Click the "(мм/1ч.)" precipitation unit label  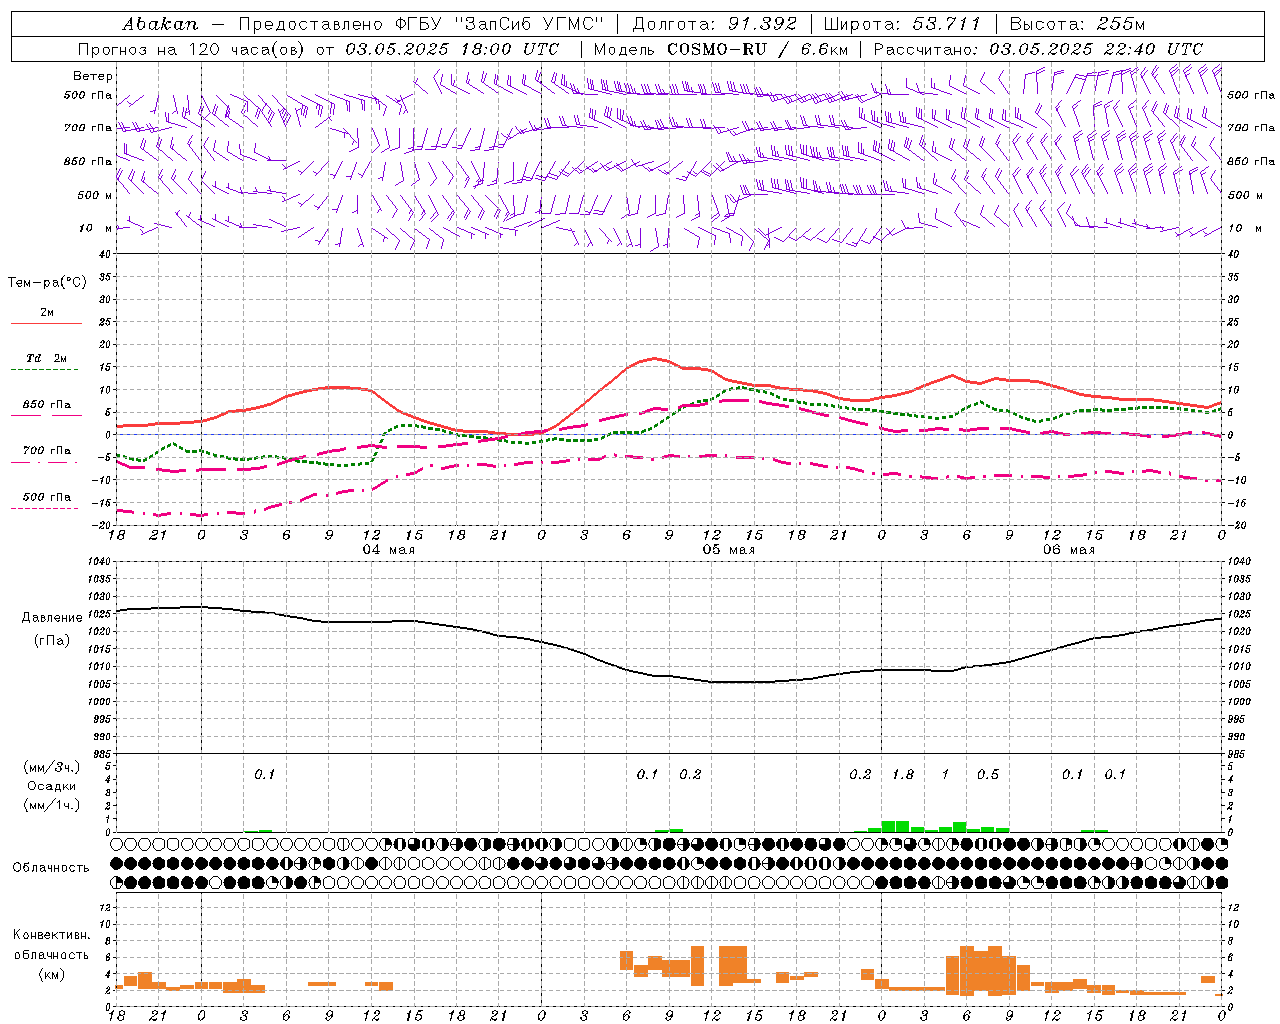pyautogui.click(x=52, y=805)
